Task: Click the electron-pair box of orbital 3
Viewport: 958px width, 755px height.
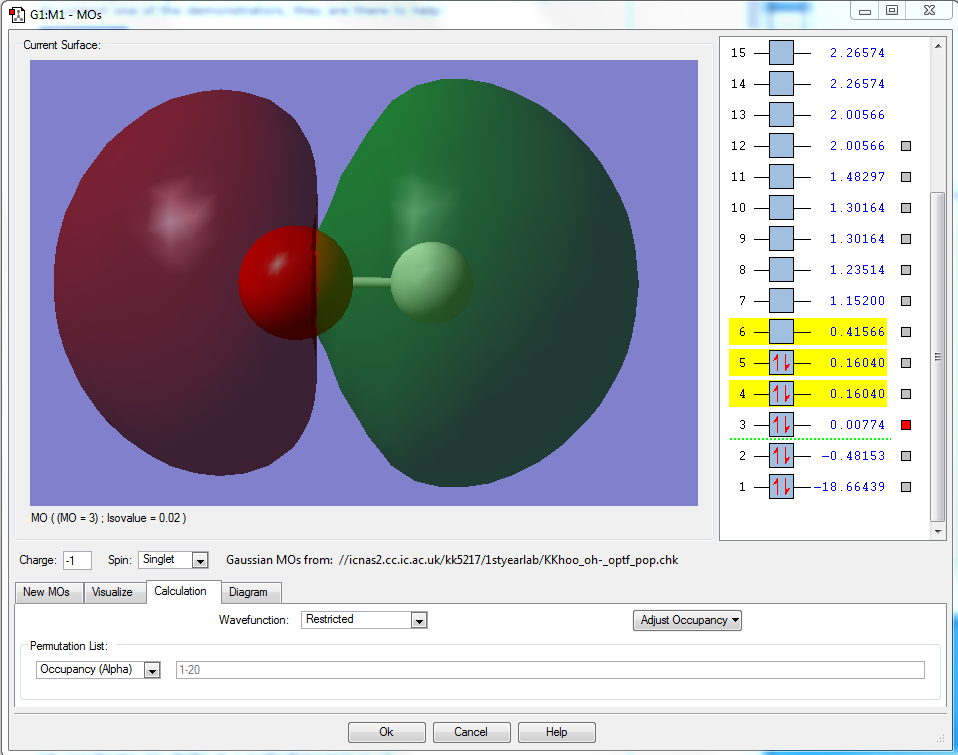Action: coord(781,425)
